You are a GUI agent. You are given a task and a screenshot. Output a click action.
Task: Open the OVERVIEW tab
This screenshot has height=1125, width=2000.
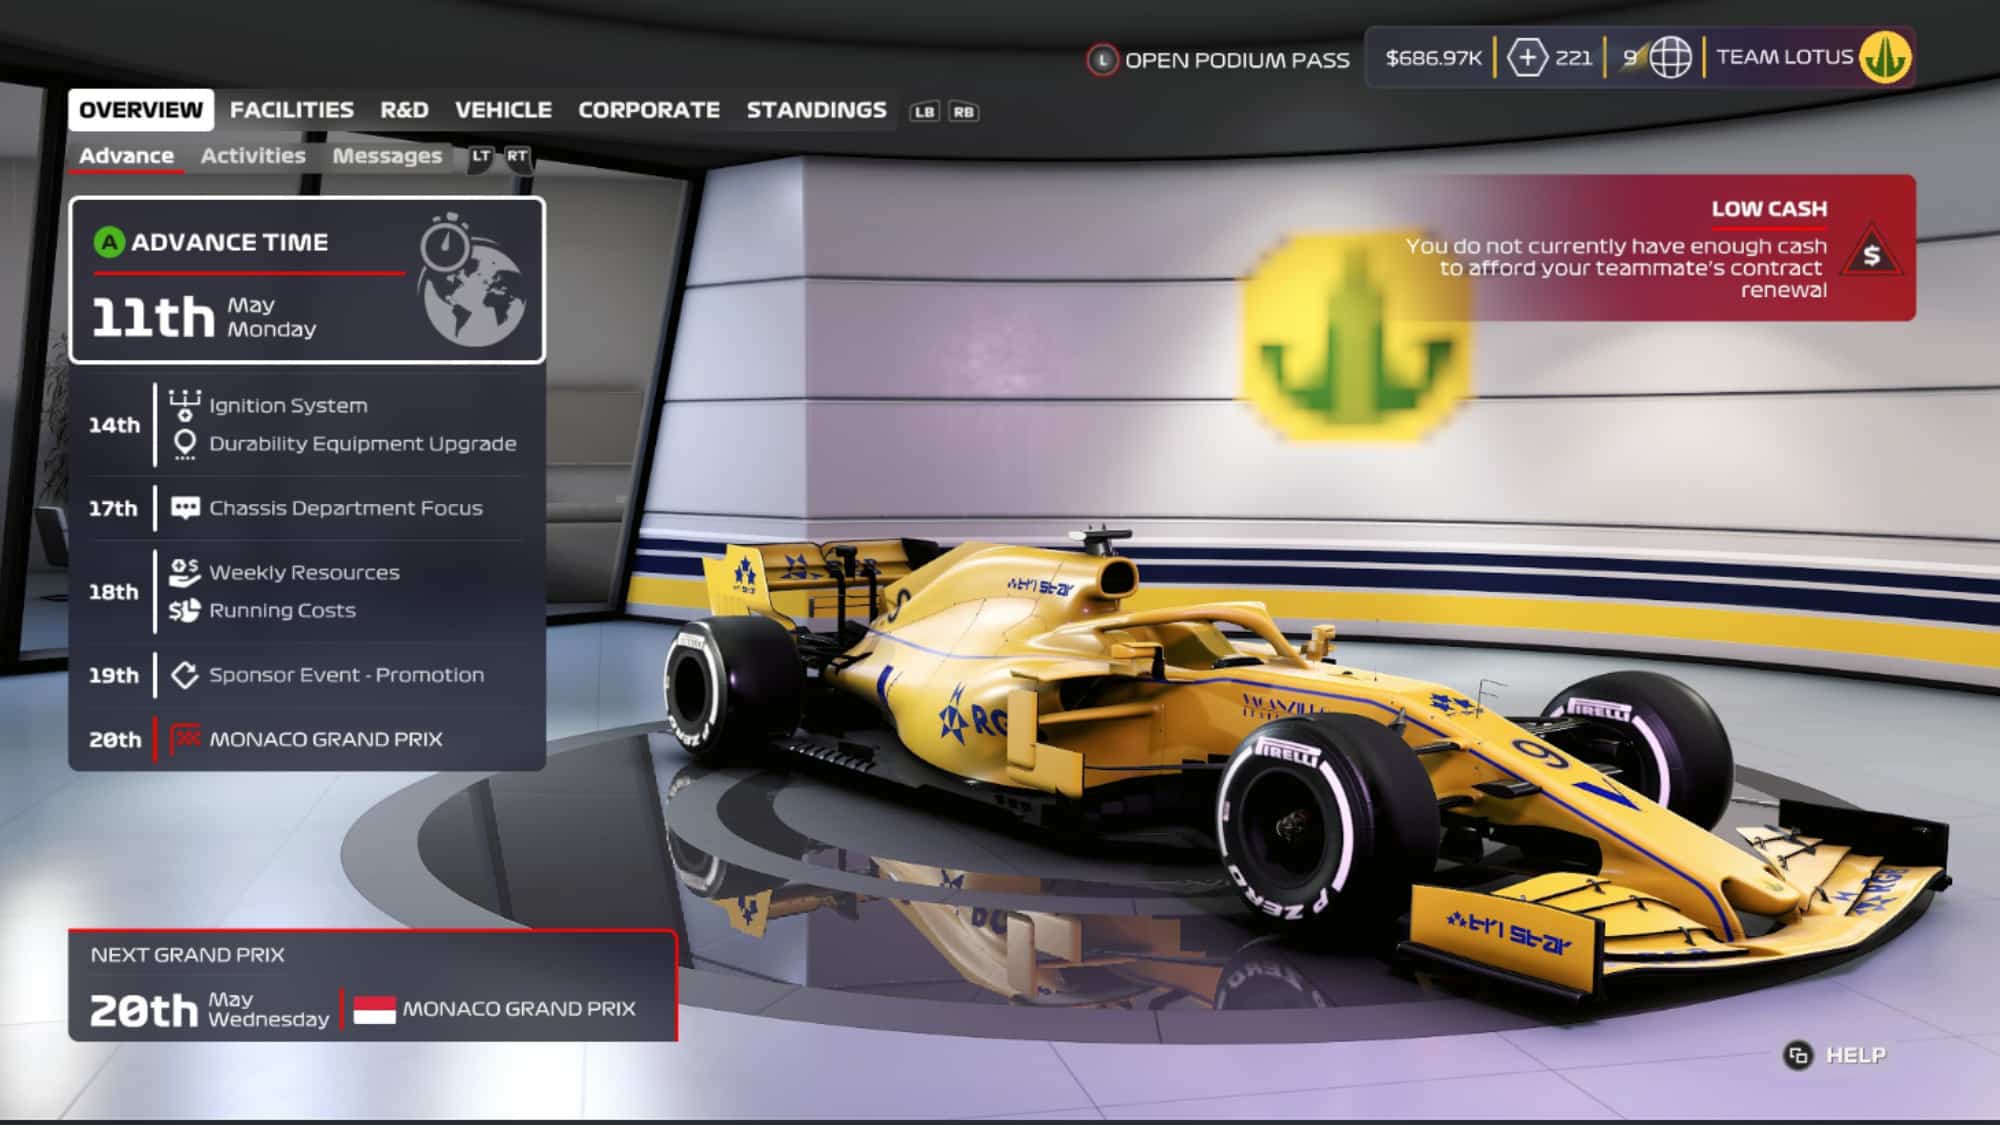pyautogui.click(x=141, y=110)
